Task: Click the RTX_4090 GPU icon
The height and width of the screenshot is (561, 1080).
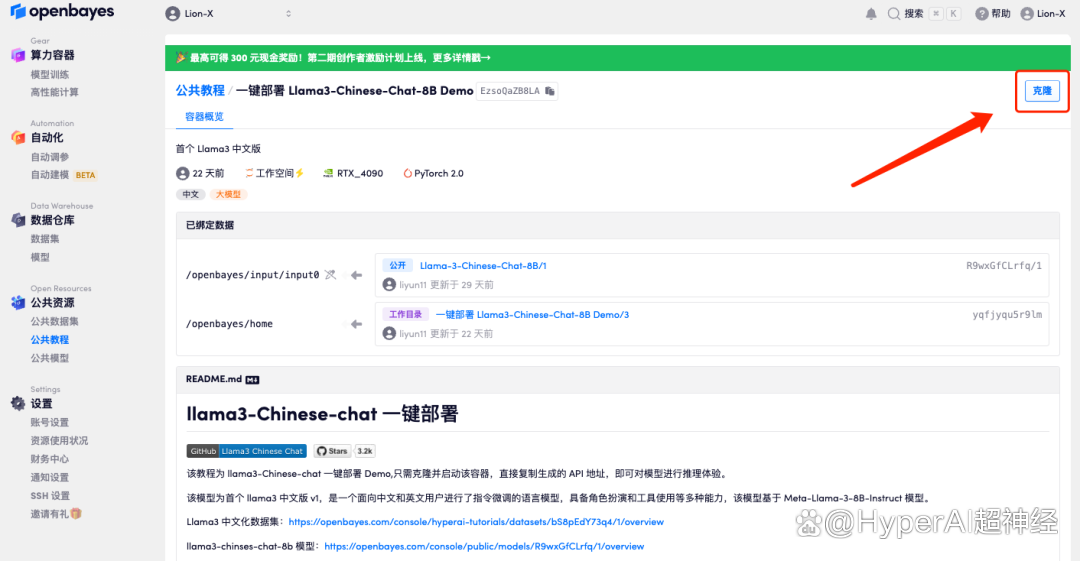Action: (329, 174)
